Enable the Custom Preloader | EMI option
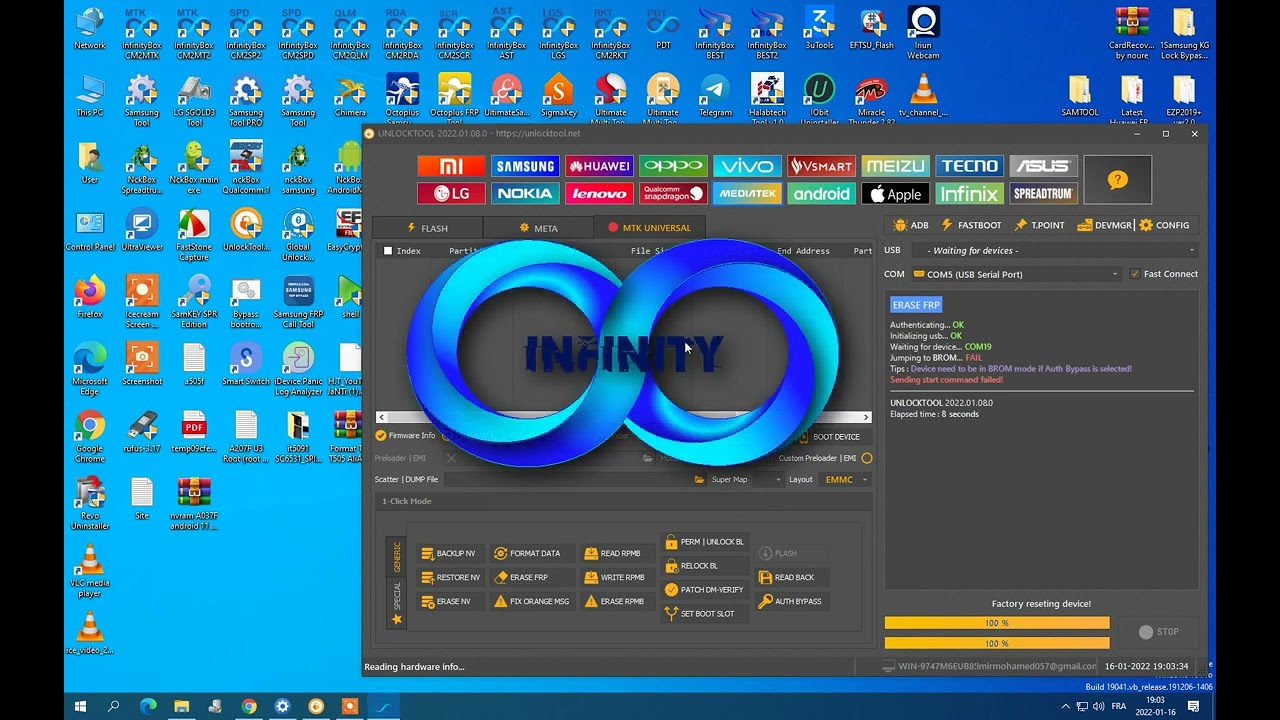1280x720 pixels. [x=867, y=458]
